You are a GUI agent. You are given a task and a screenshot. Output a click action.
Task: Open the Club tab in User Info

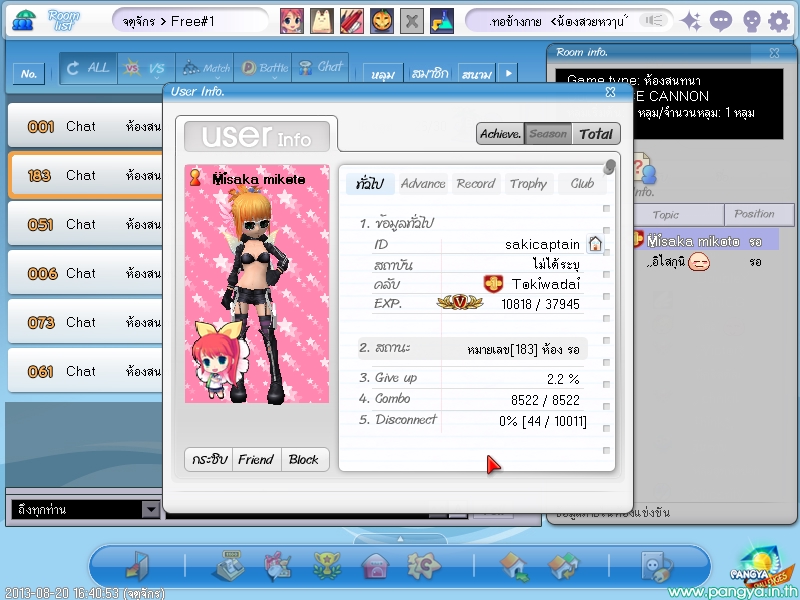point(582,184)
